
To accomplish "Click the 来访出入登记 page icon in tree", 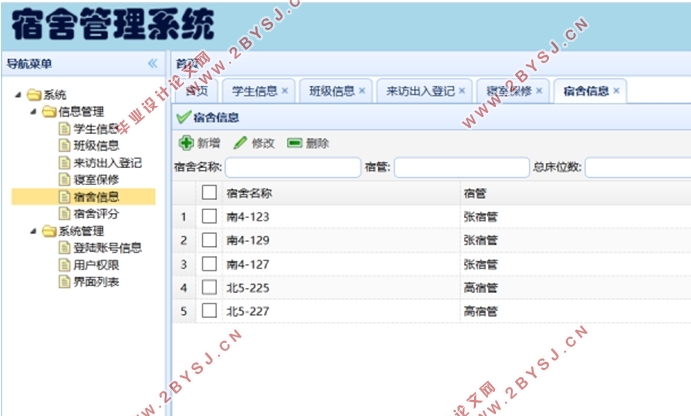I will pos(64,163).
